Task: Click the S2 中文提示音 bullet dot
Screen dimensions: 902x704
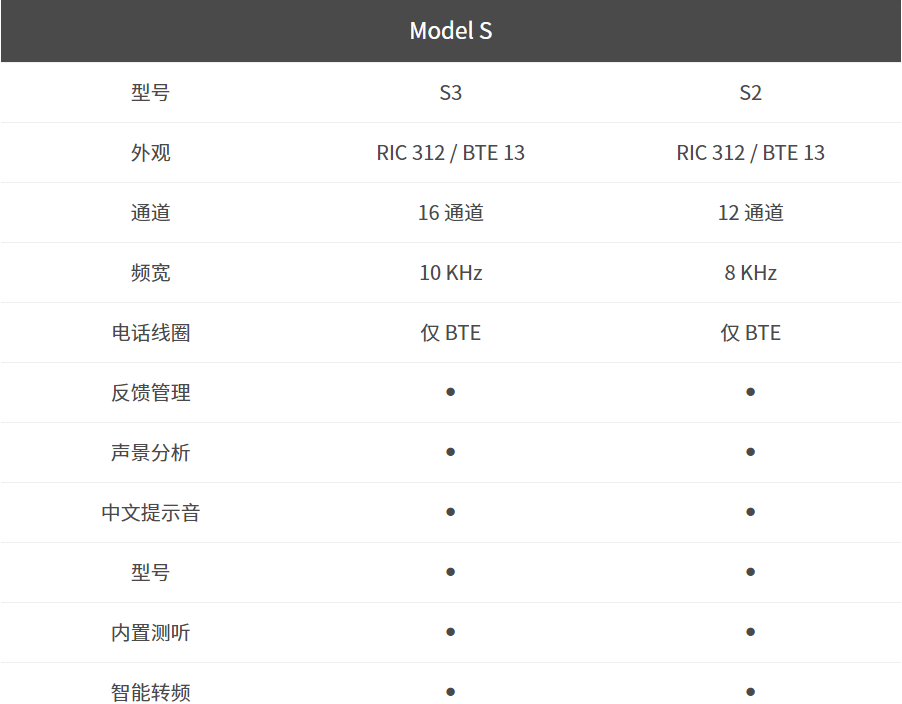Action: (750, 512)
